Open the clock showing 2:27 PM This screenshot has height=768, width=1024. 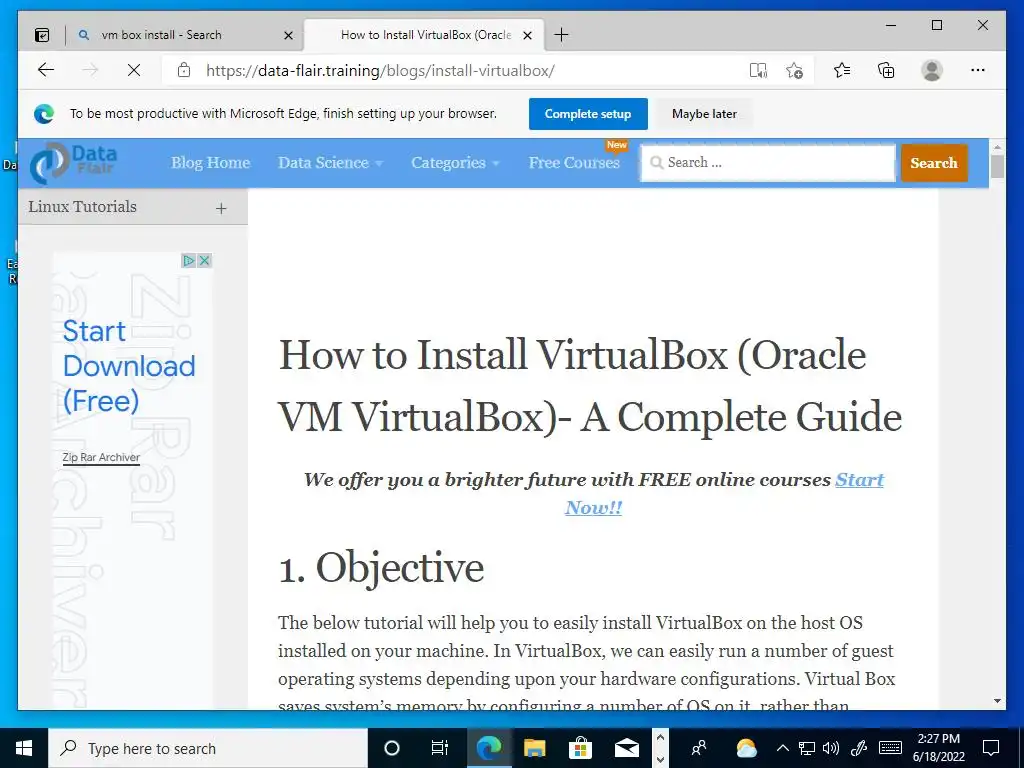pyautogui.click(x=938, y=748)
